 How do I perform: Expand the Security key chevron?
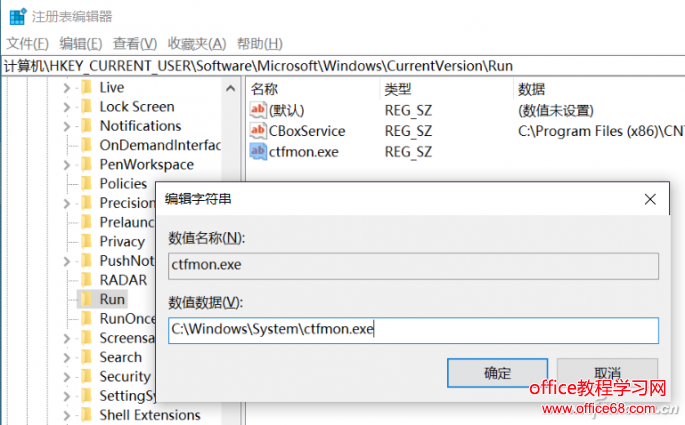(66, 377)
